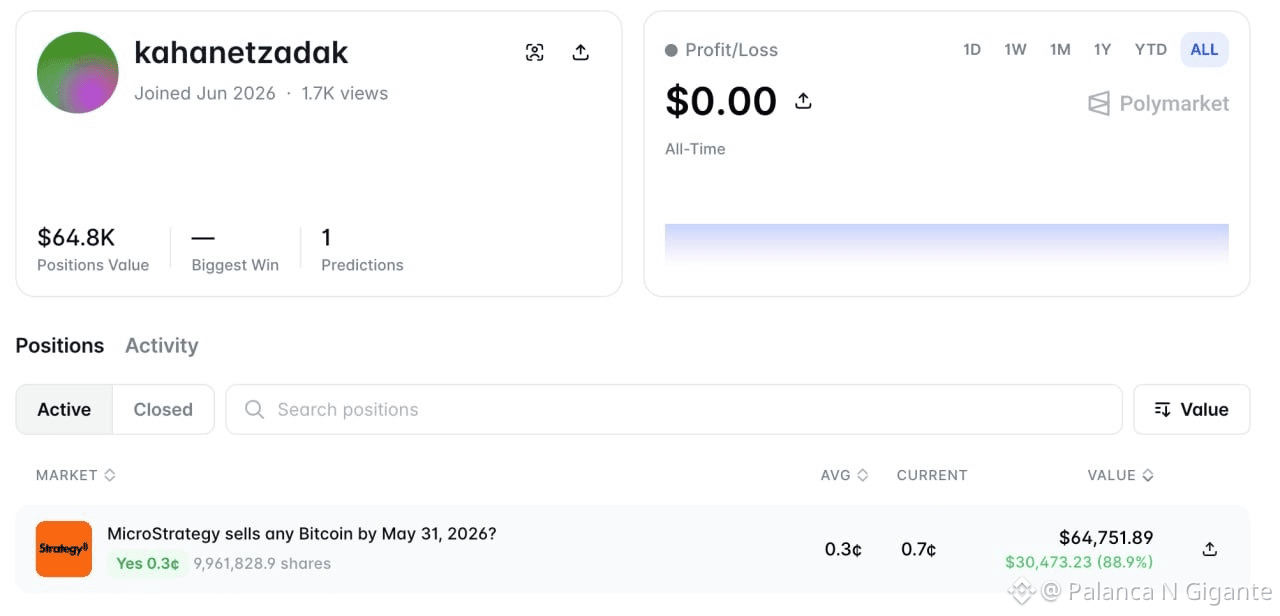Click the 1.7K views text
Image resolution: width=1280 pixels, height=616 pixels.
pos(345,93)
